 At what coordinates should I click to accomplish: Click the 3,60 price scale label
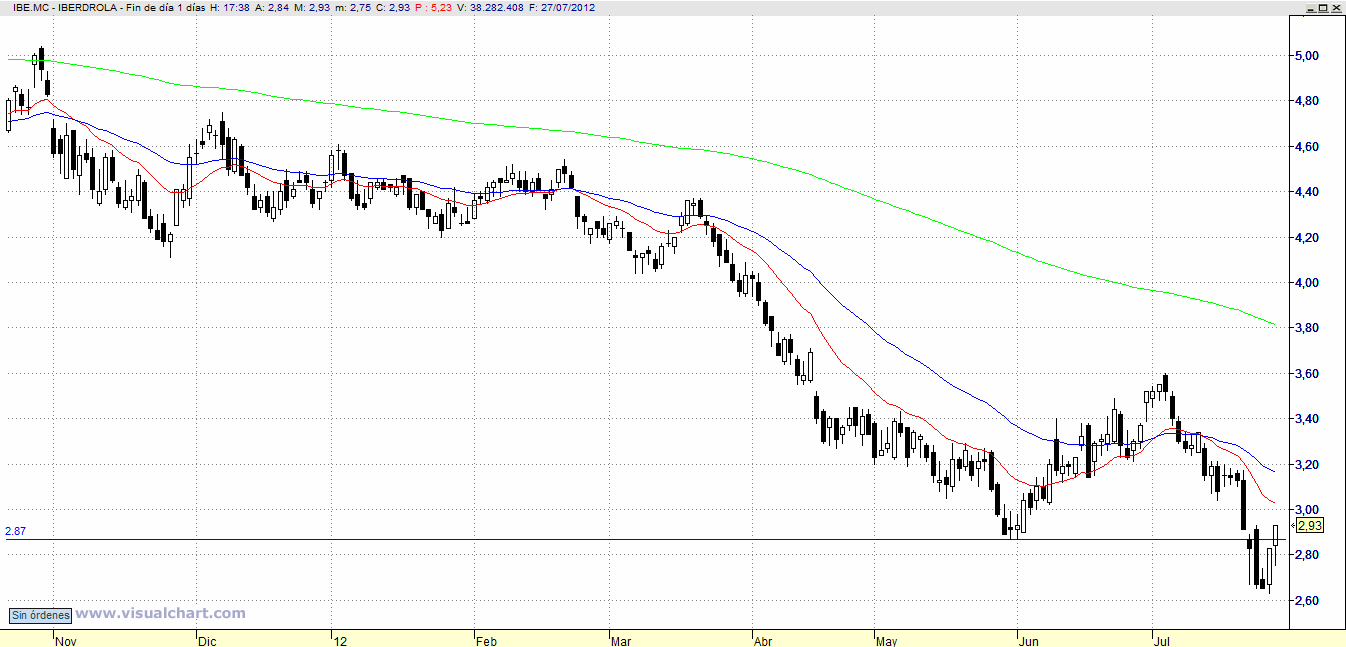[x=1309, y=374]
